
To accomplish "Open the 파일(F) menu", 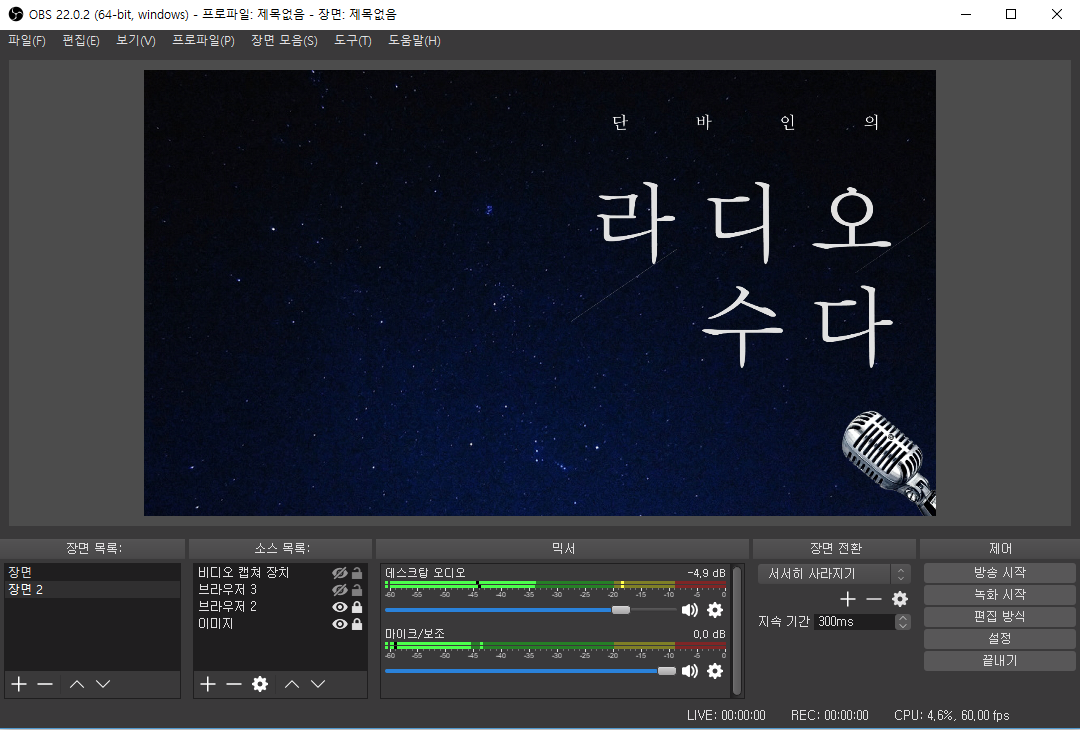I will coord(27,41).
